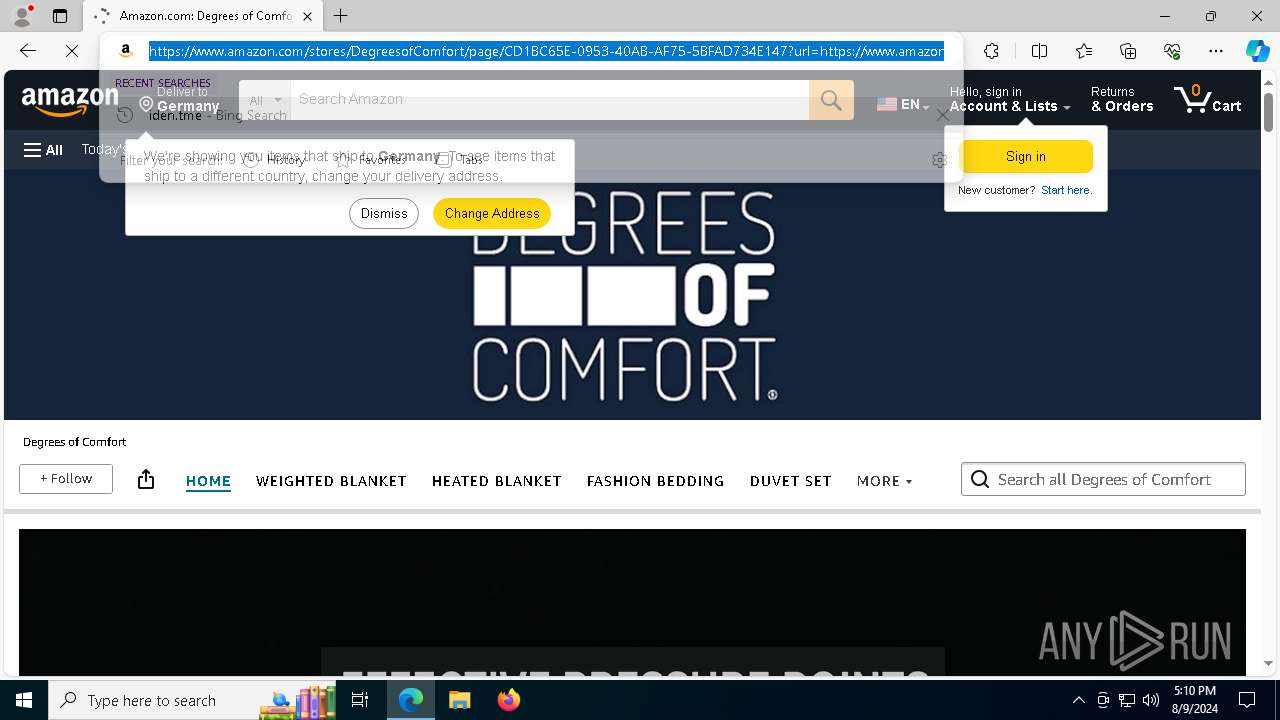Open the Edge profile avatar

click(22, 16)
